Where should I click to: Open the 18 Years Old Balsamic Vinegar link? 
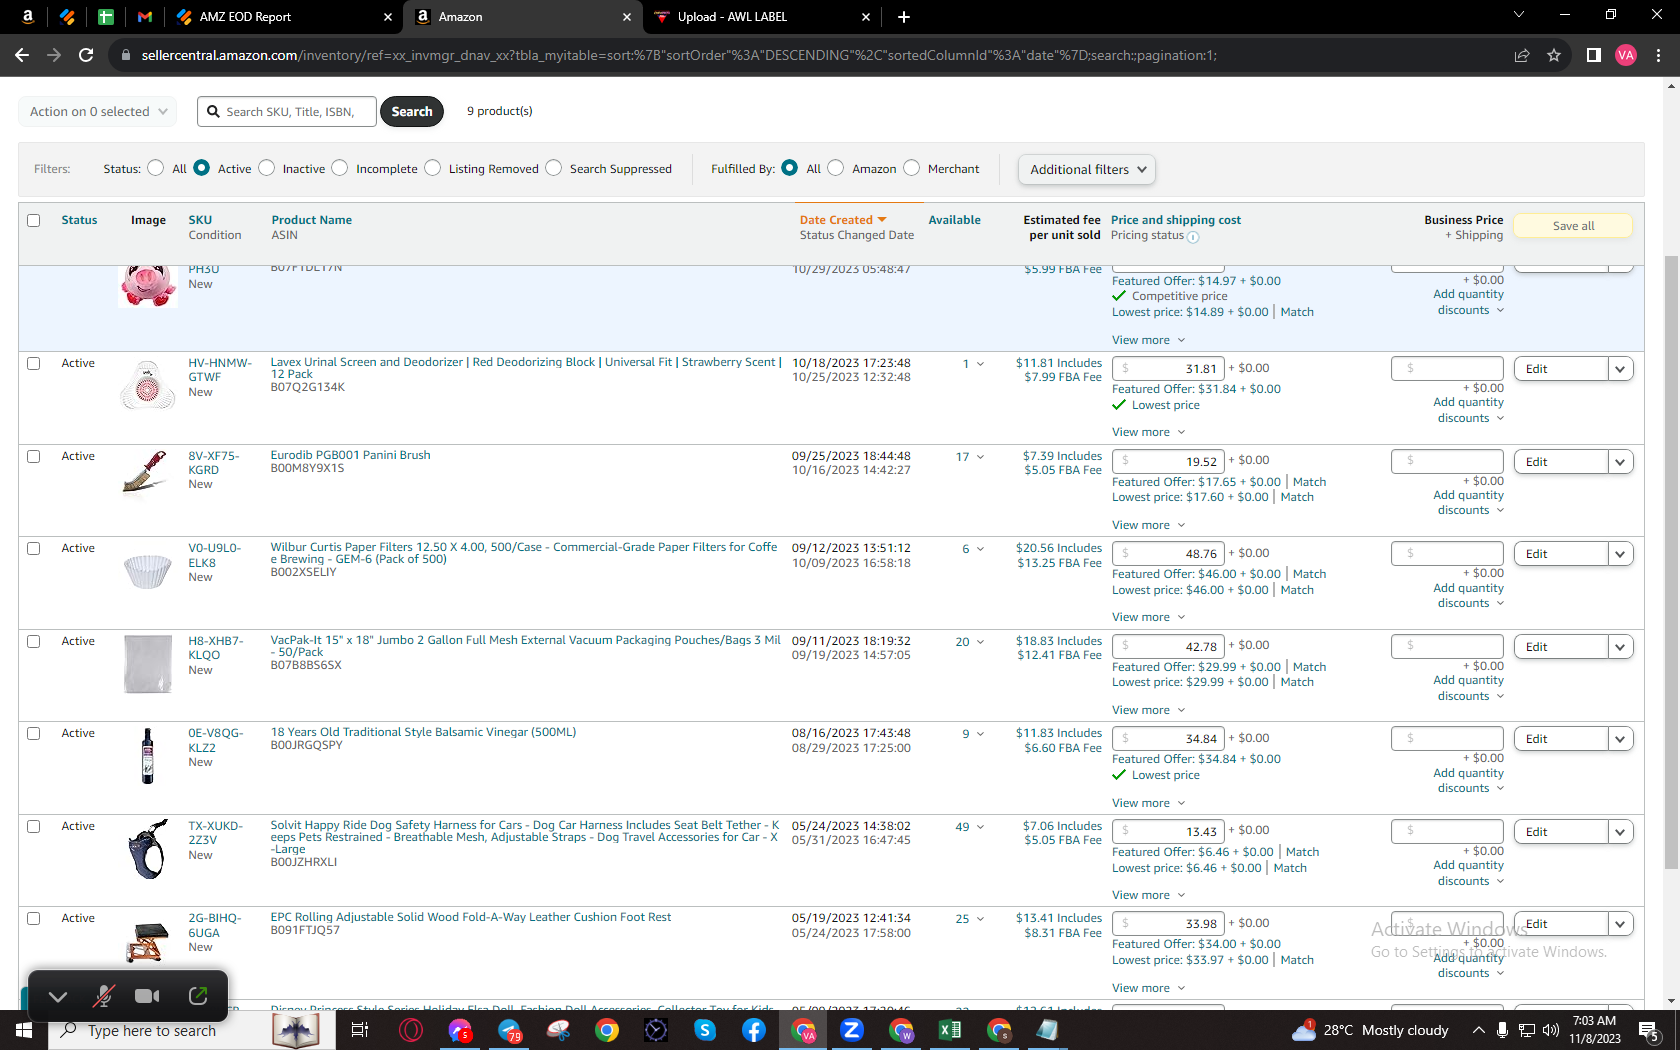[423, 732]
